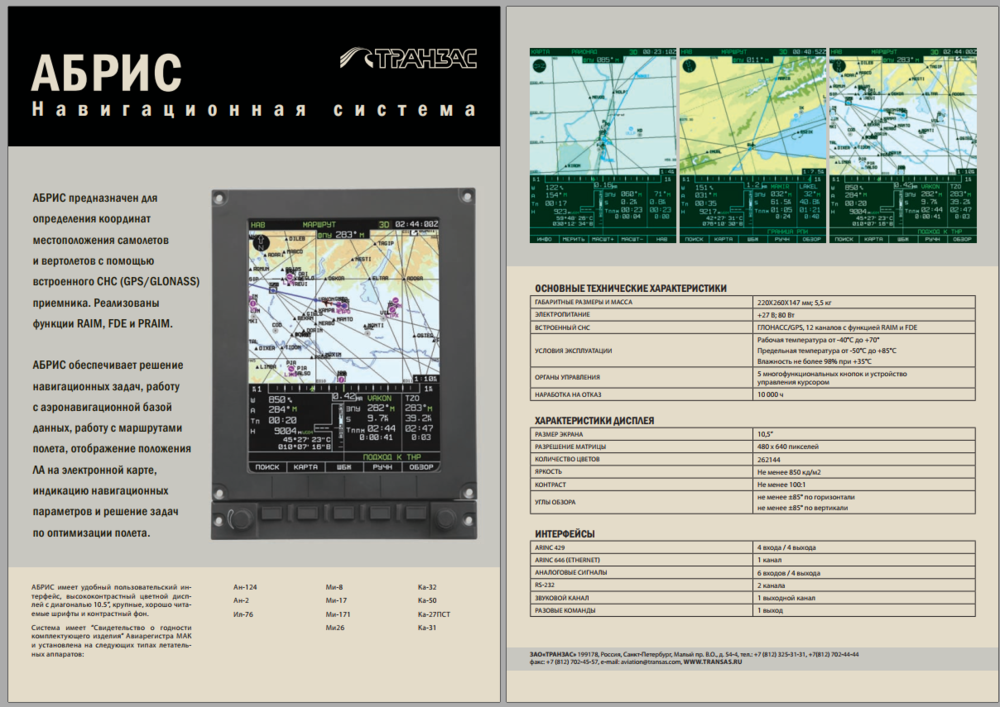
Task: Click the ОРГАНЫ УПРАВЛЕНИЯ row label
Action: point(568,377)
